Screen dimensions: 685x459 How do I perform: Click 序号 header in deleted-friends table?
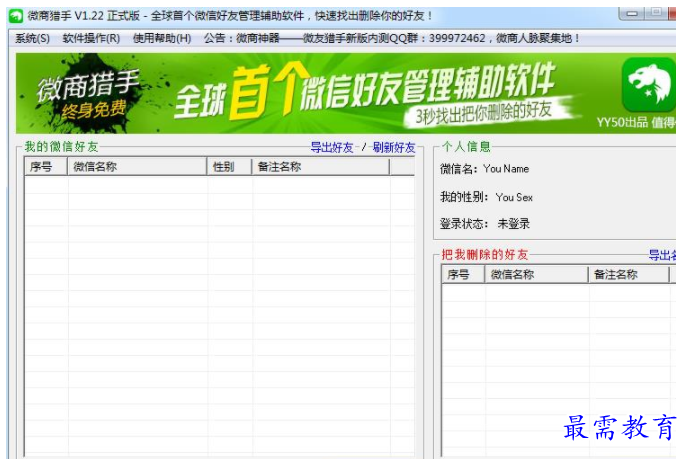point(463,275)
